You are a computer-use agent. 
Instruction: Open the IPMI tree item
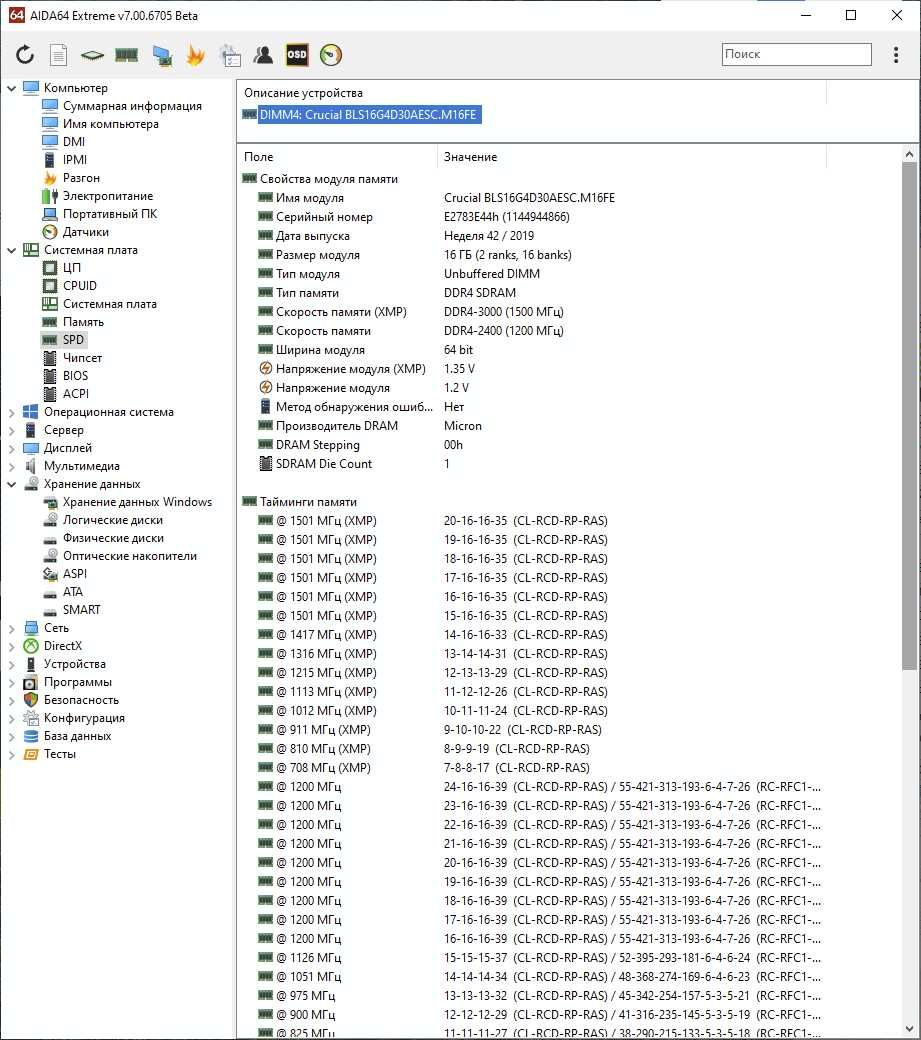pos(75,159)
